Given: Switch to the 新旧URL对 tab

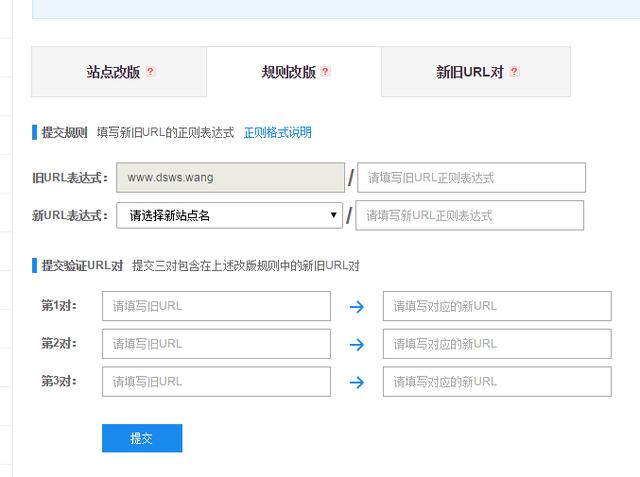Looking at the screenshot, I should coord(470,72).
